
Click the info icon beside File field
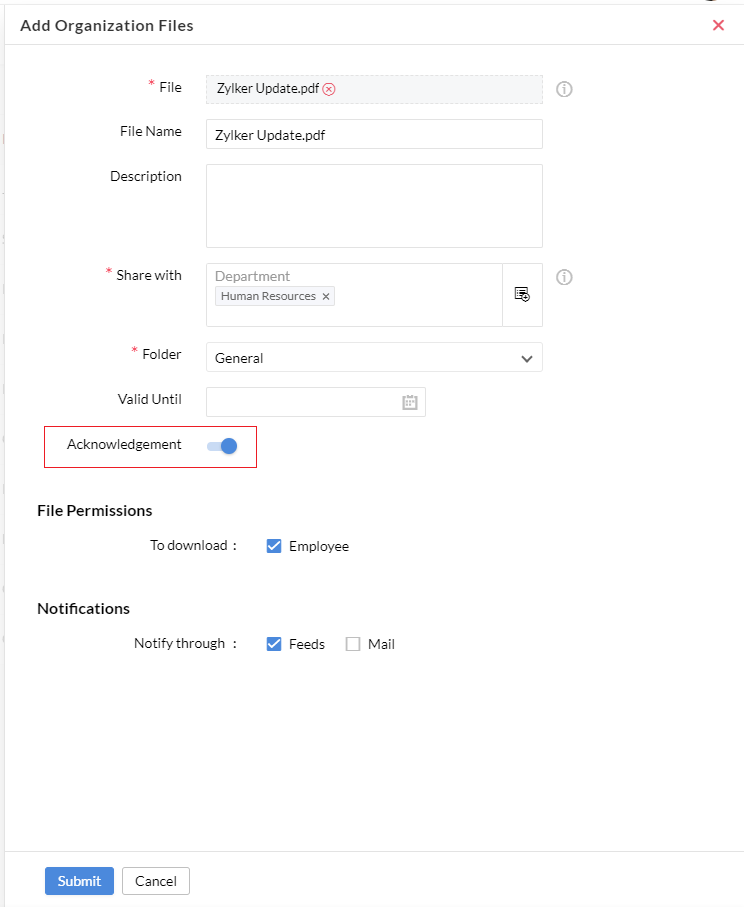[x=564, y=89]
